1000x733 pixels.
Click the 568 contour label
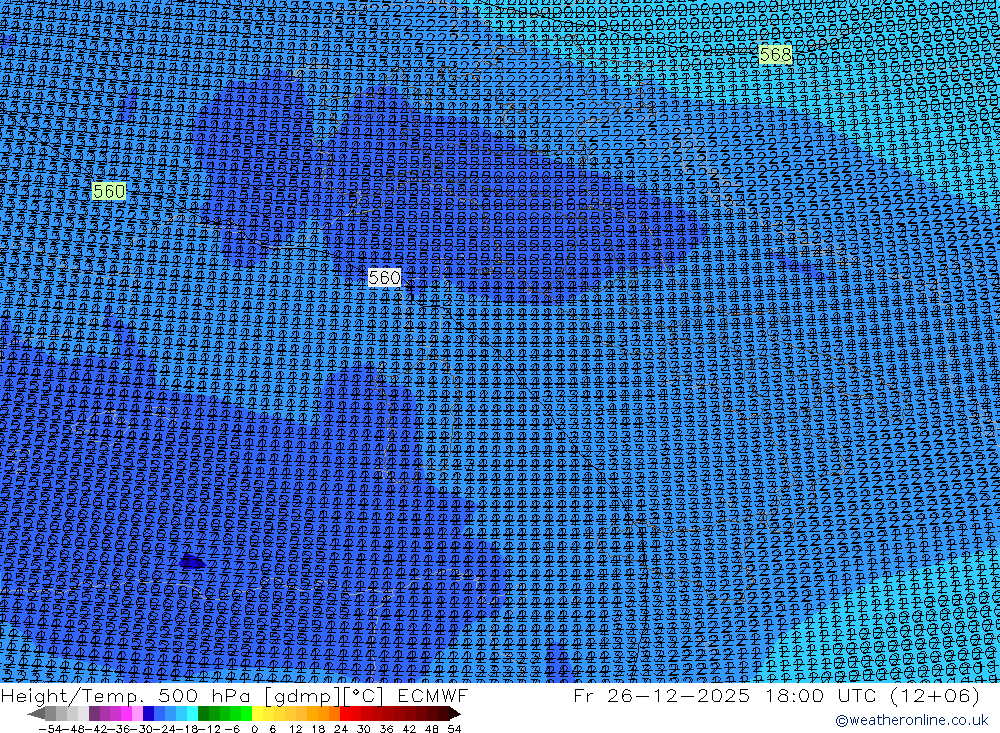tap(776, 55)
